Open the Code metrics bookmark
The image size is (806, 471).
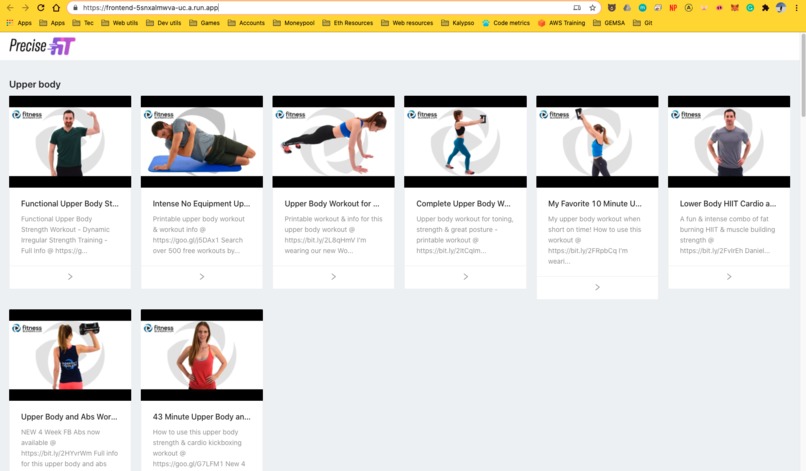click(506, 23)
